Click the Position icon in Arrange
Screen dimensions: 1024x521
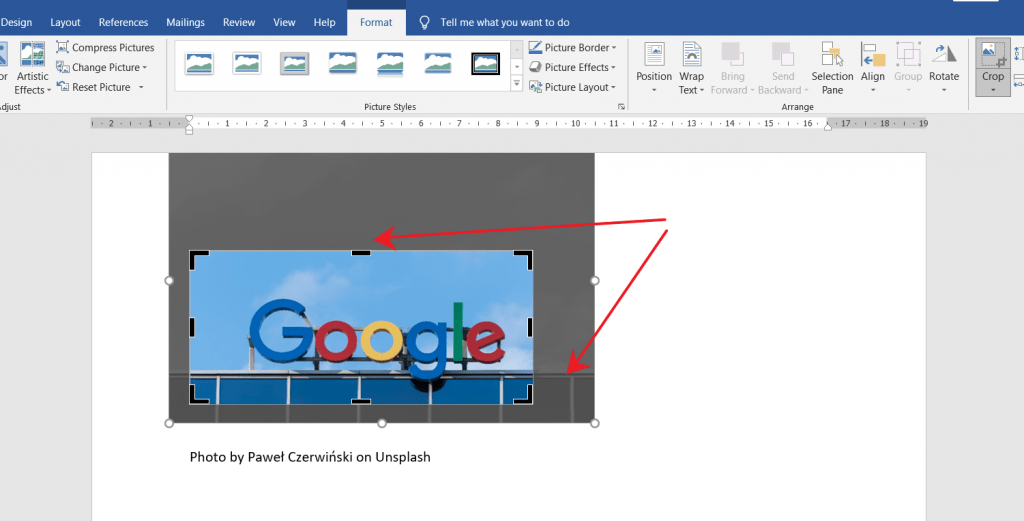[x=654, y=56]
